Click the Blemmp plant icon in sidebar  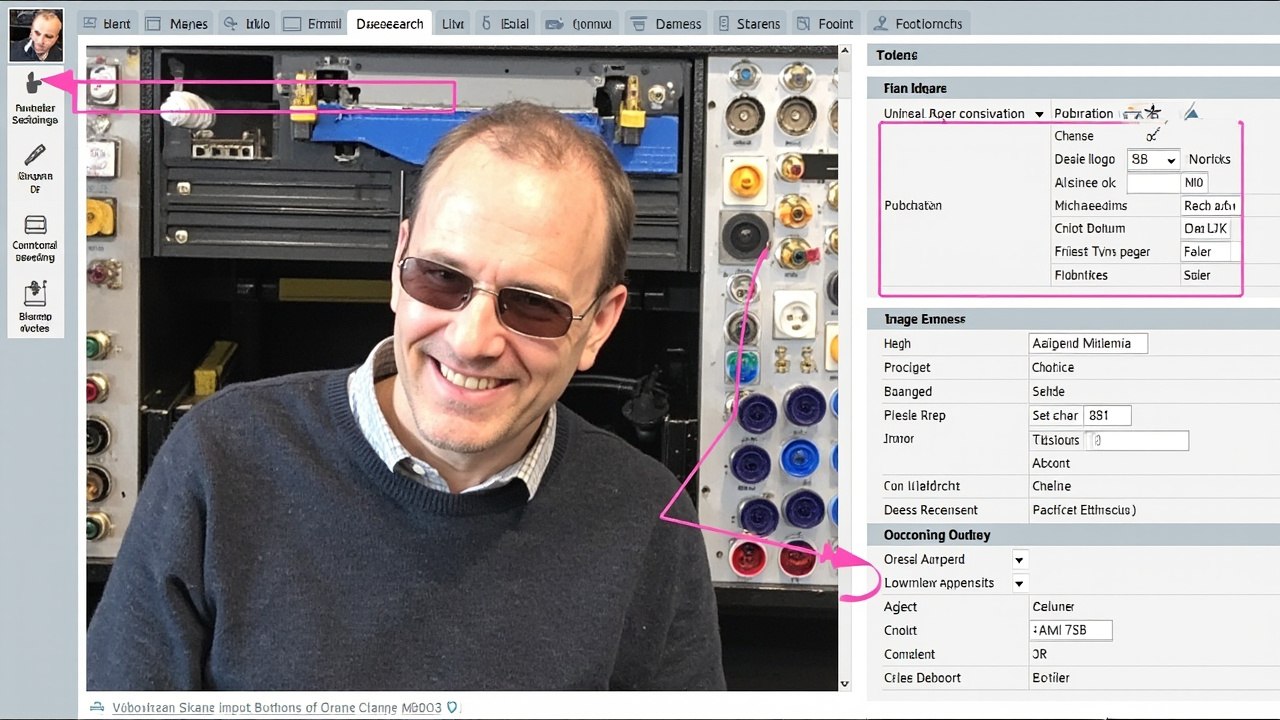pos(35,293)
